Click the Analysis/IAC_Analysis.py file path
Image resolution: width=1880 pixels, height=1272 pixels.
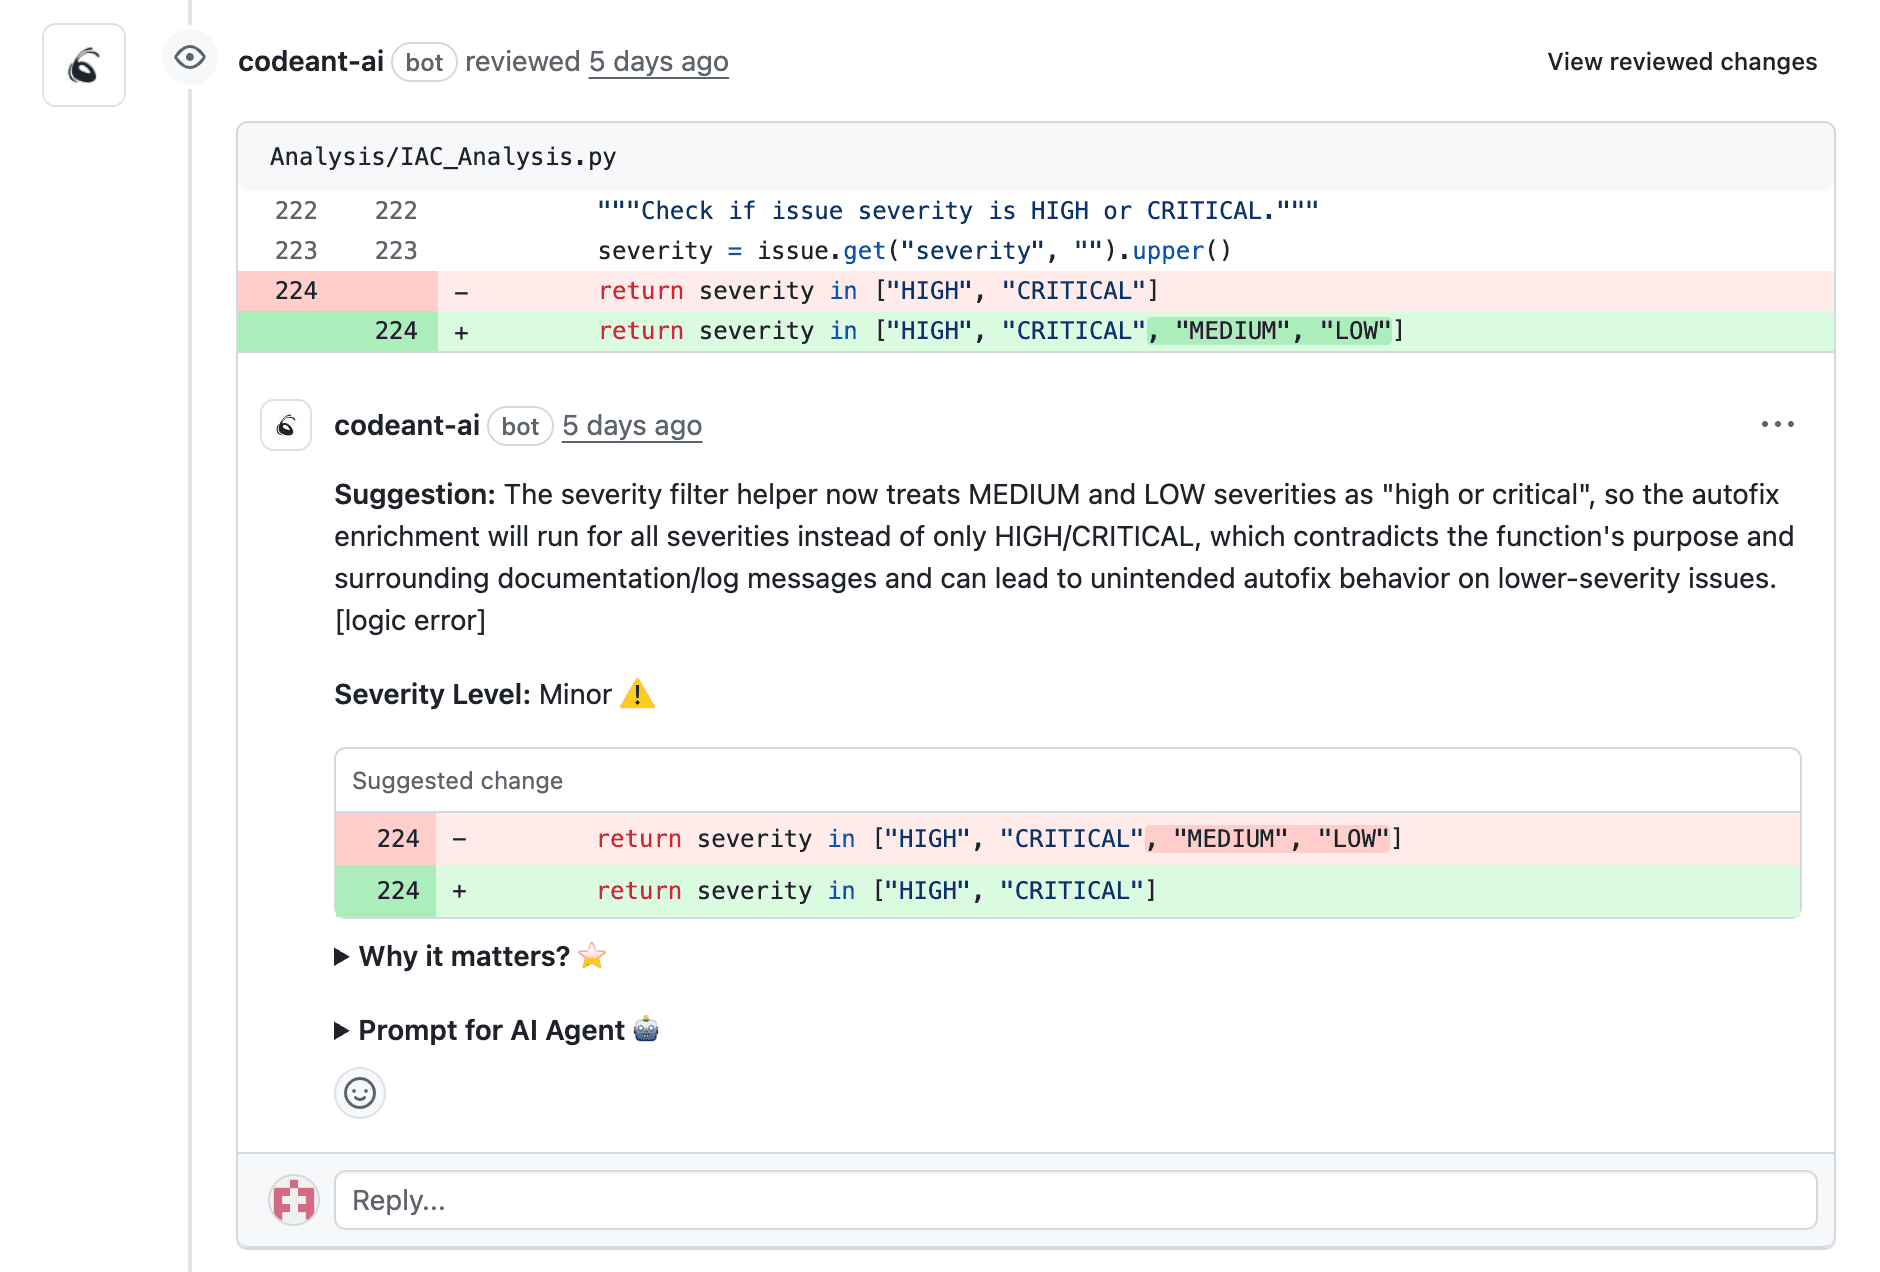443,157
